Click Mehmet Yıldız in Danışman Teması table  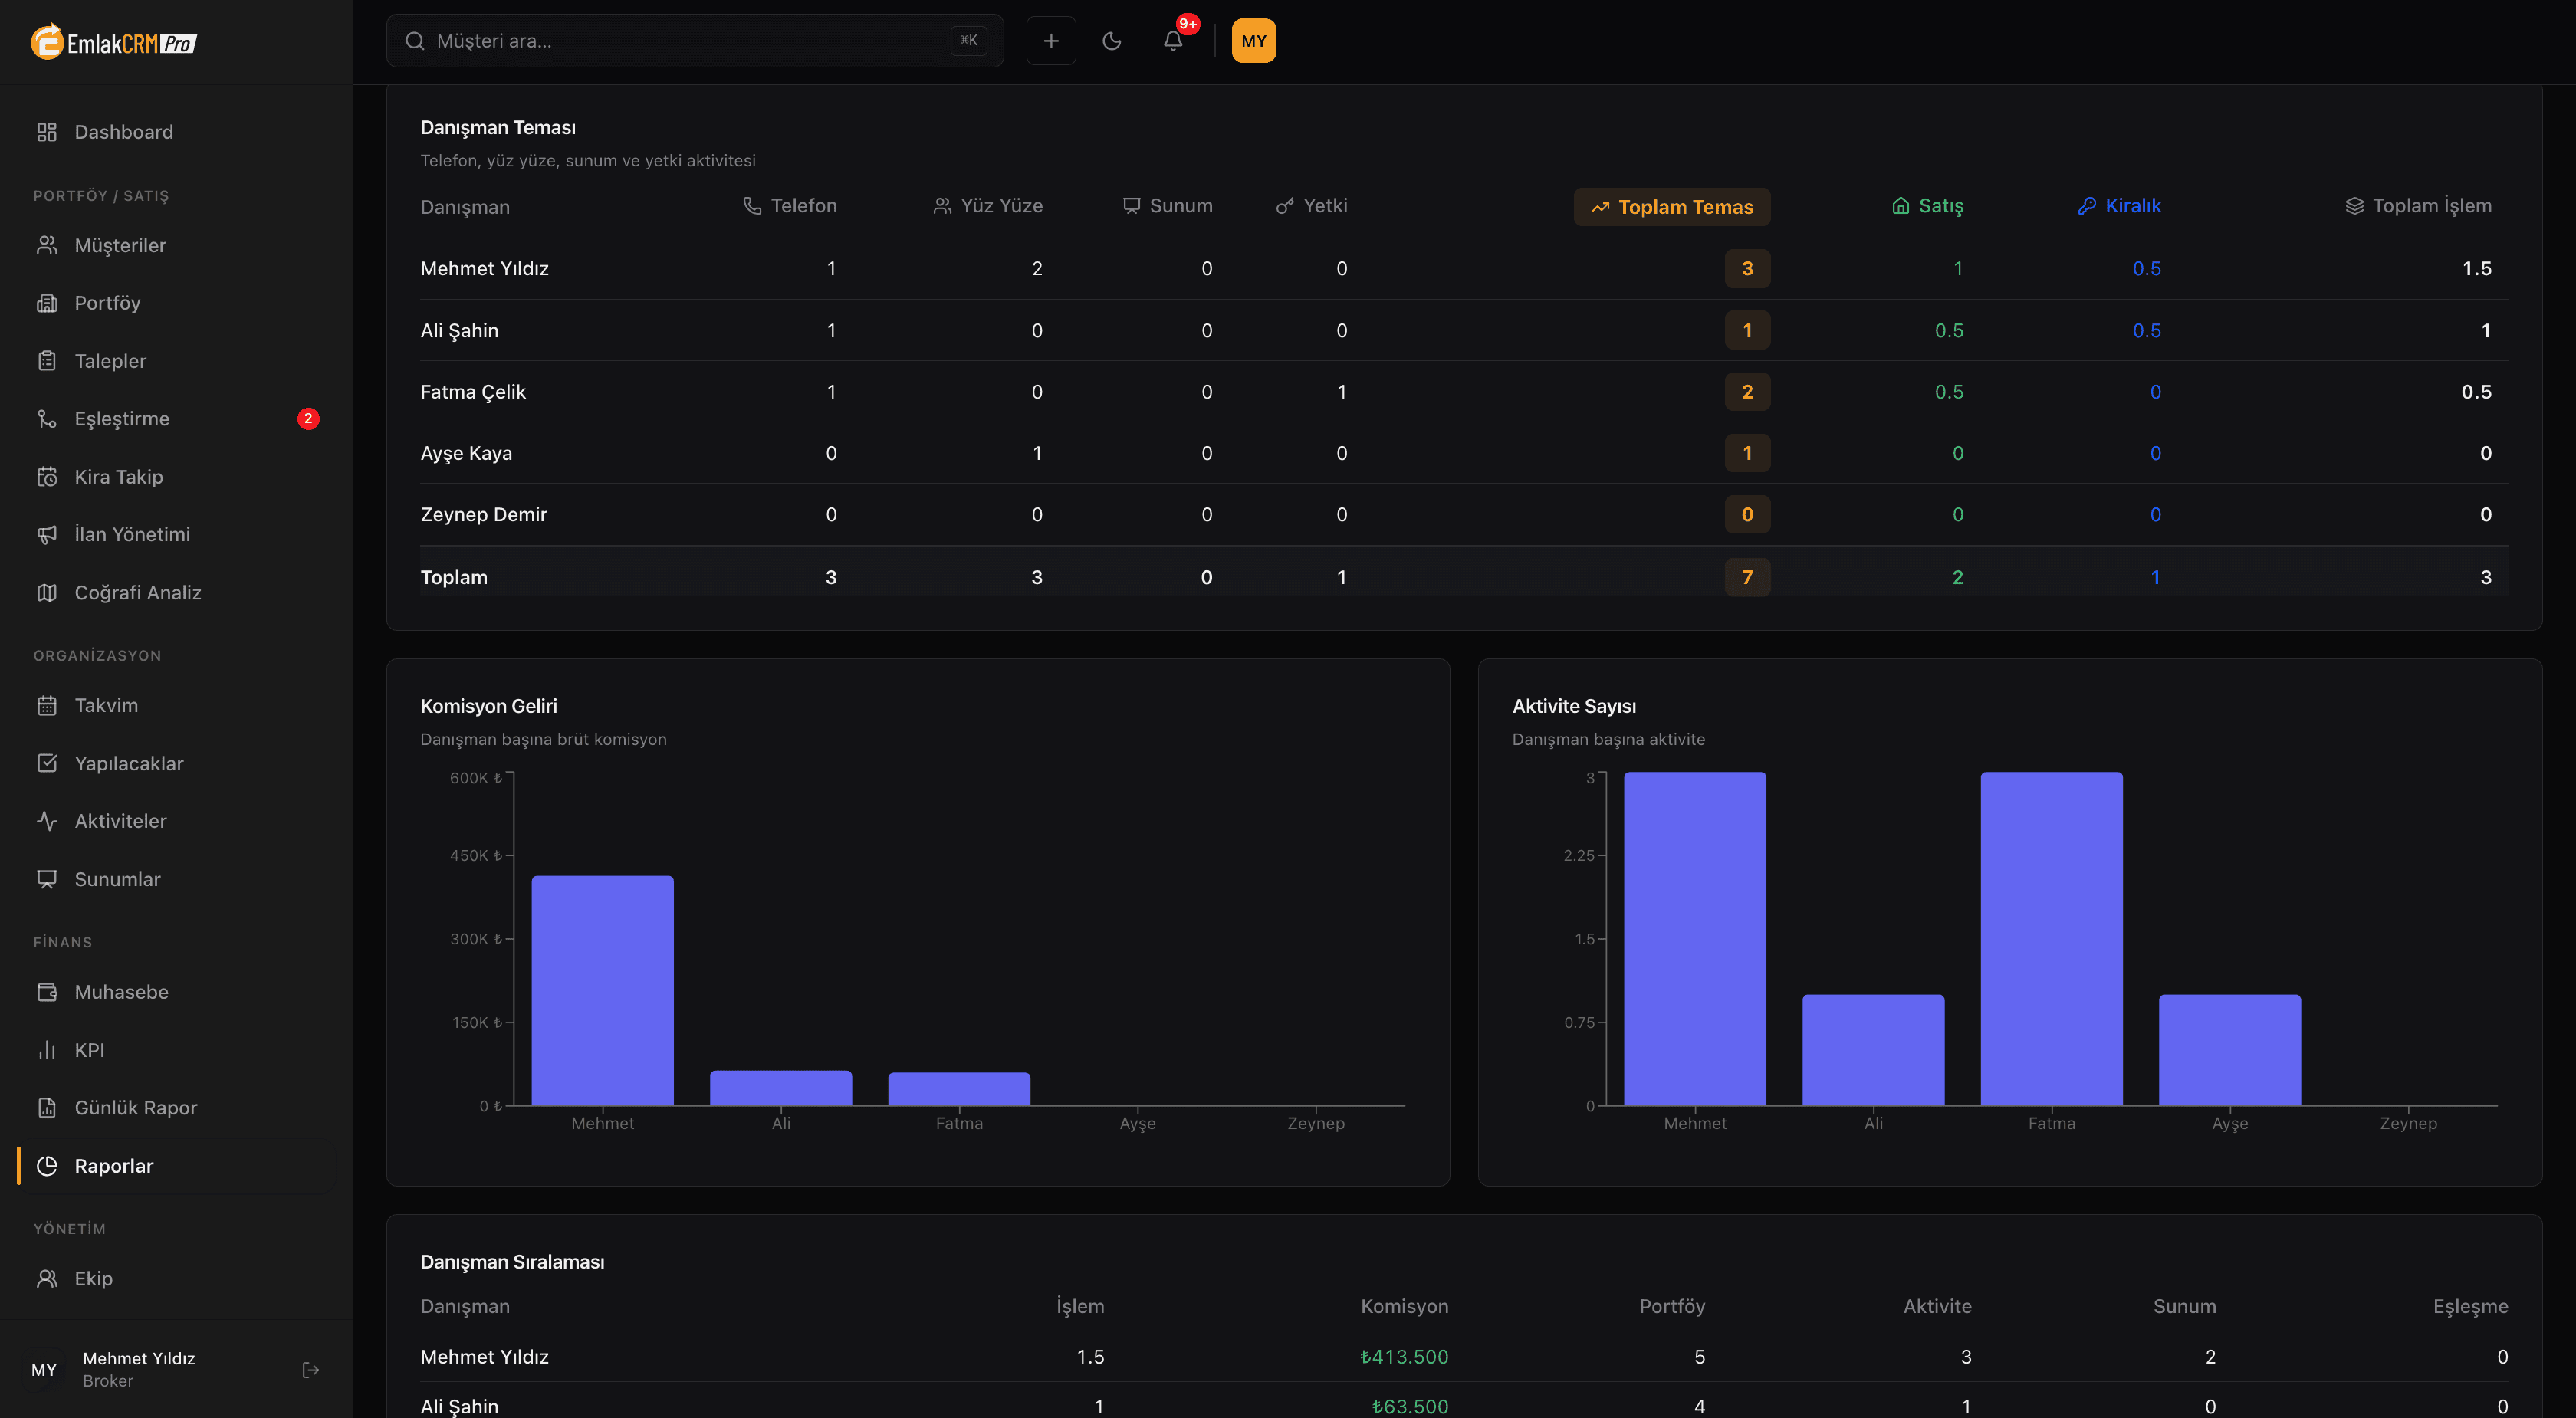coord(485,269)
